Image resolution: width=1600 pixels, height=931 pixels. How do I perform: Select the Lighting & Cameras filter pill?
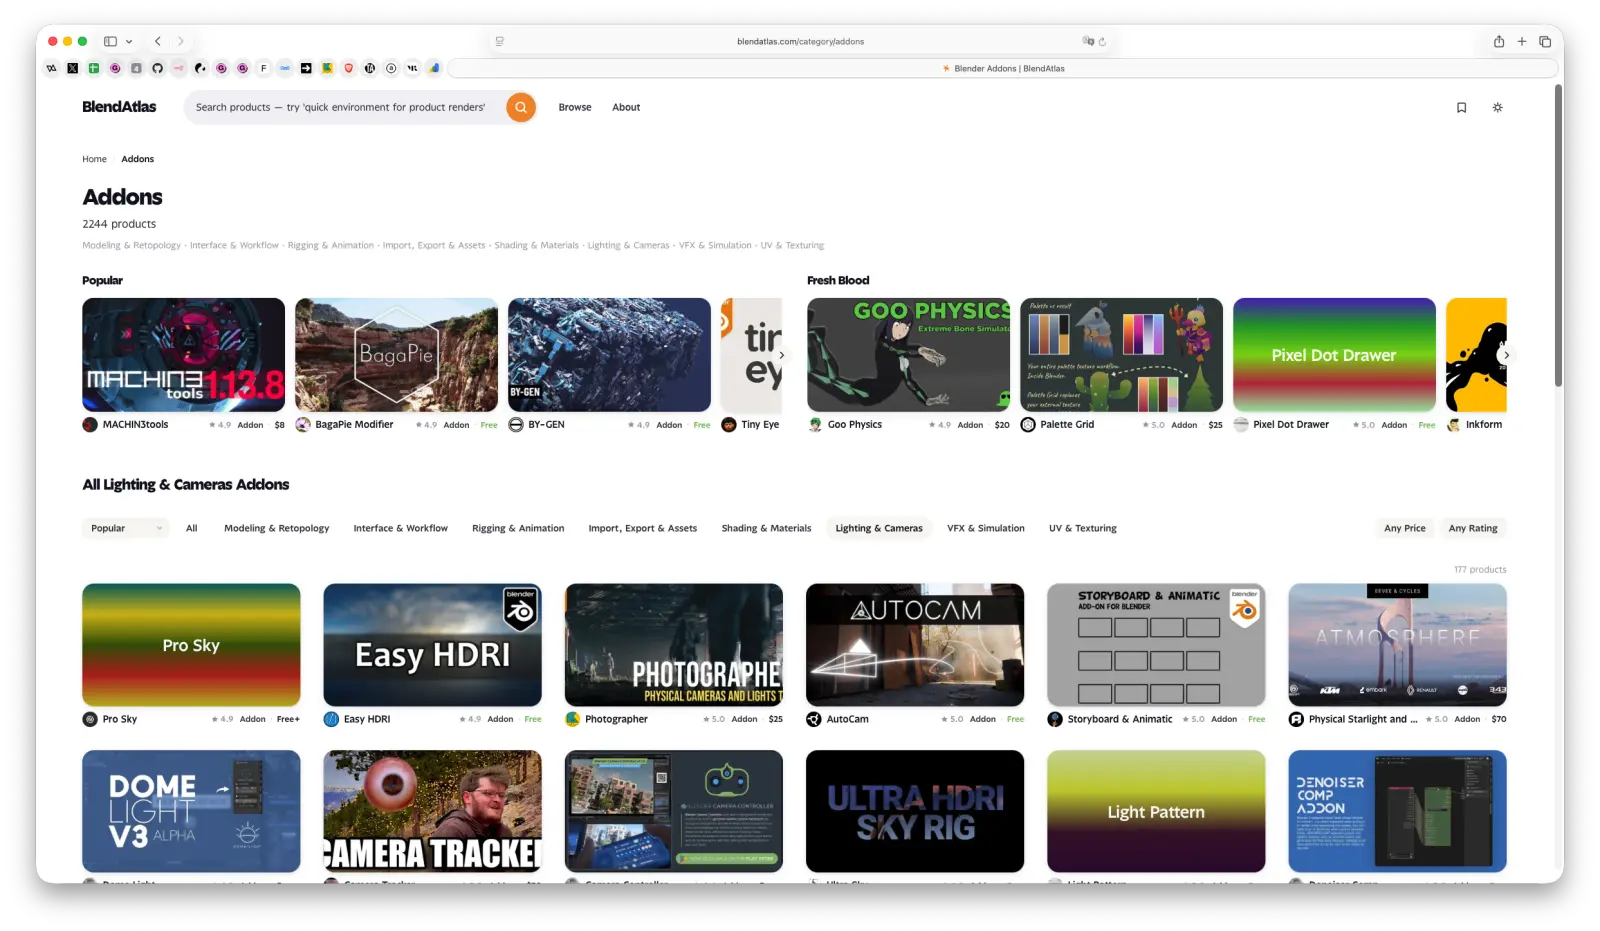point(878,528)
